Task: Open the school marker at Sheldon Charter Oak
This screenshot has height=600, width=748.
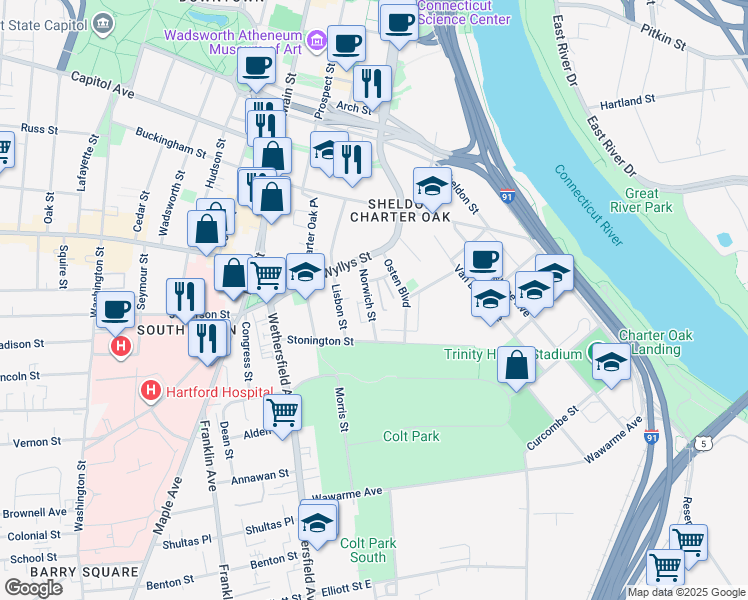Action: click(432, 188)
